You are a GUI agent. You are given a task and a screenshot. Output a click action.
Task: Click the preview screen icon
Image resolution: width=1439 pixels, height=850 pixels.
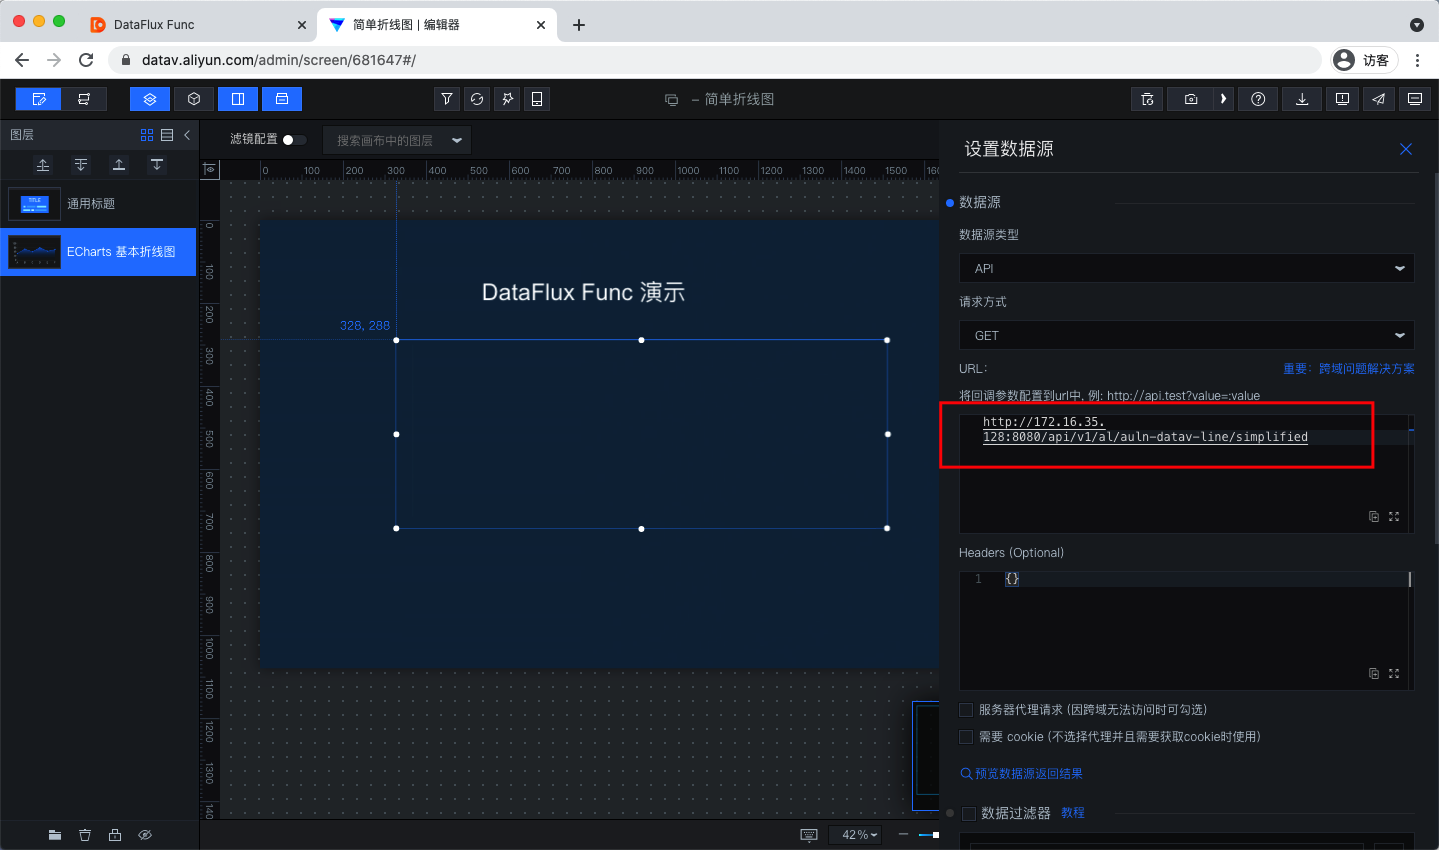click(x=1414, y=99)
